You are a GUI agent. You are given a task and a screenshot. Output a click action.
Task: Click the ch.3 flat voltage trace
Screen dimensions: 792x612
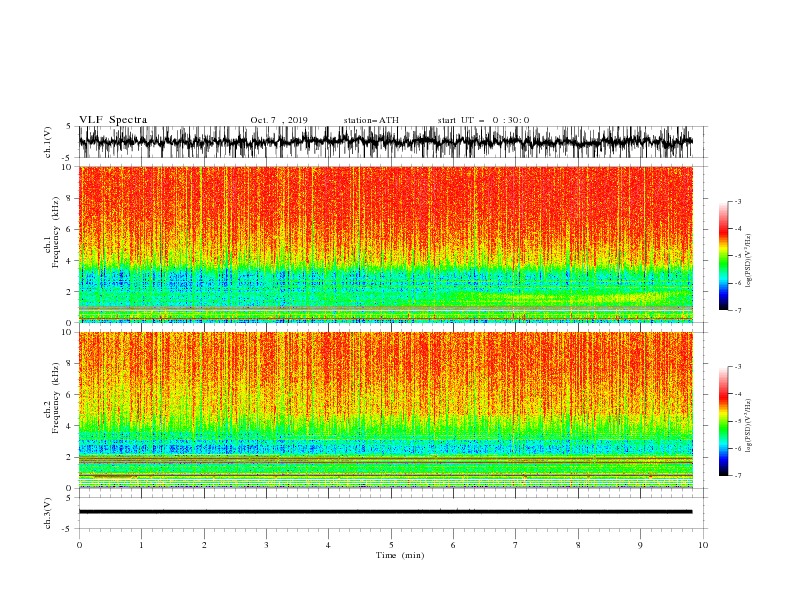385,512
